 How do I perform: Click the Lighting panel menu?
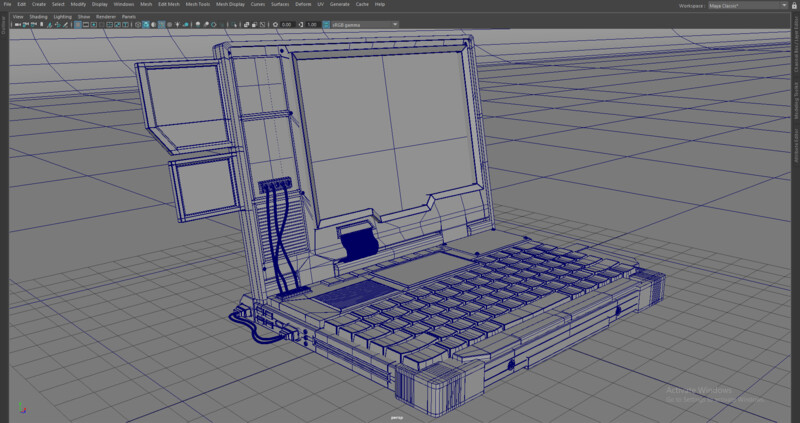pyautogui.click(x=62, y=16)
